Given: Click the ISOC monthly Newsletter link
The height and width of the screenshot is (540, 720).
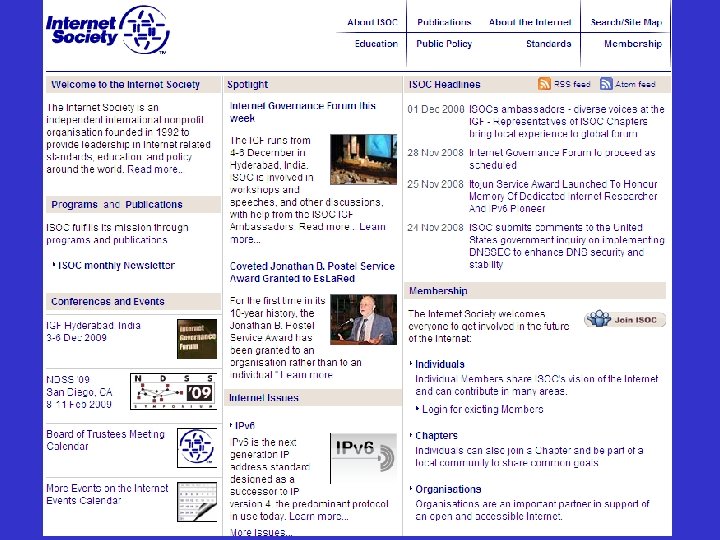Looking at the screenshot, I should coord(116,265).
